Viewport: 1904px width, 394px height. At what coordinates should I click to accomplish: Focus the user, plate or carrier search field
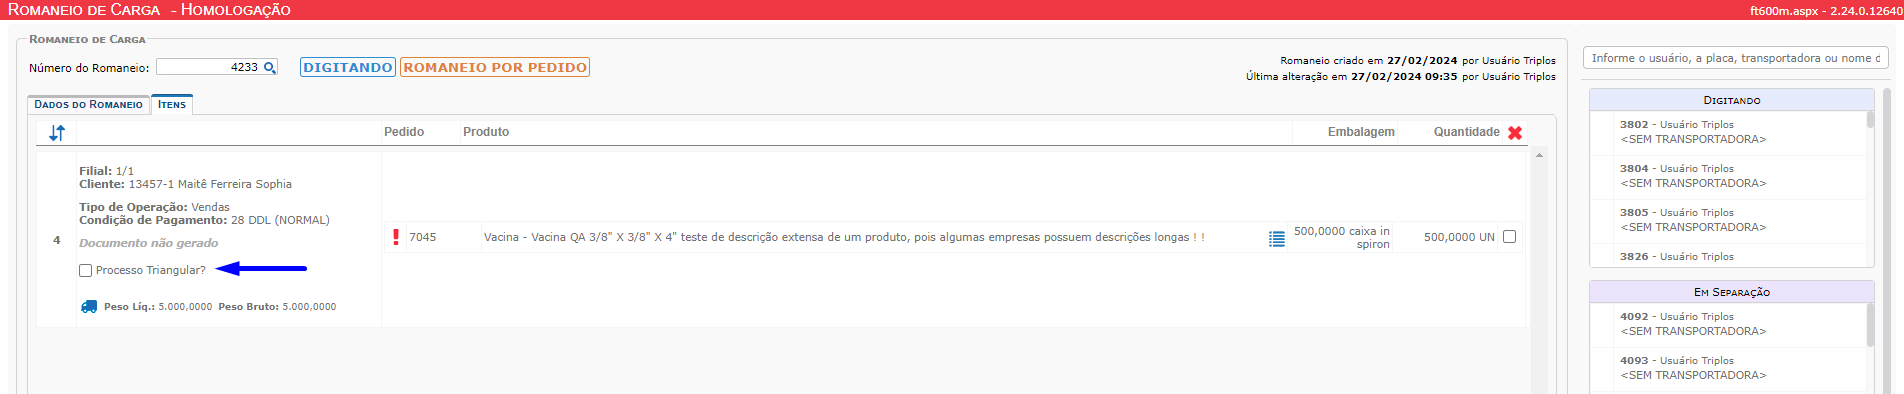pyautogui.click(x=1735, y=58)
